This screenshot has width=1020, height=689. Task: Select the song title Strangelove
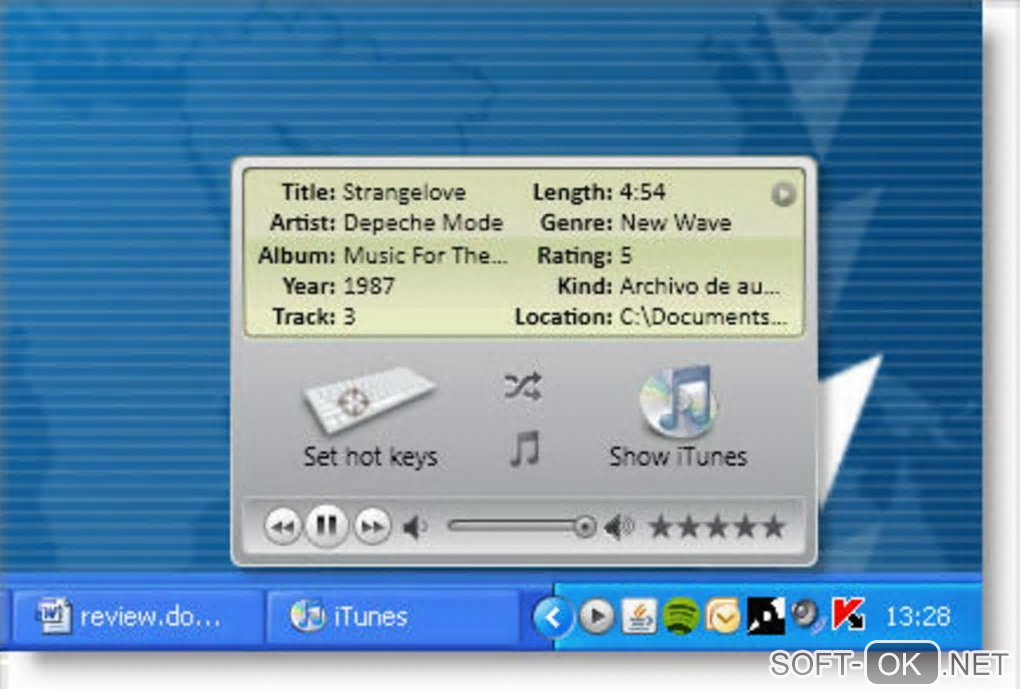click(x=404, y=192)
